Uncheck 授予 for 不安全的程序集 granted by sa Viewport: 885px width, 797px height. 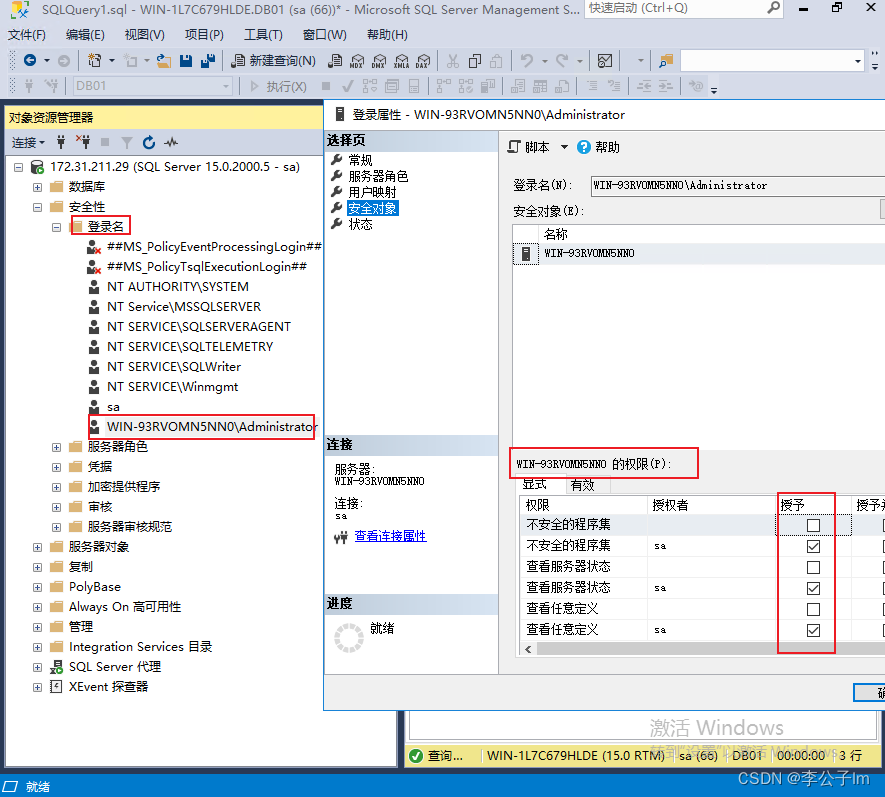click(x=813, y=546)
